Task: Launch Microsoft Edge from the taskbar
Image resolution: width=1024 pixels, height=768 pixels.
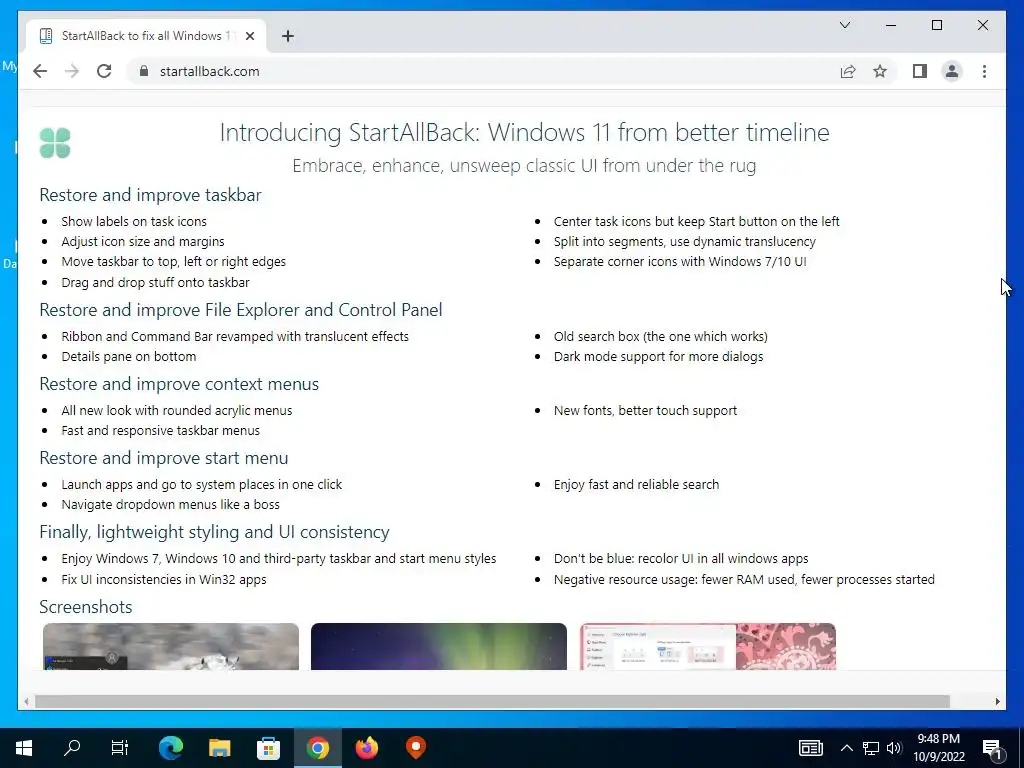Action: coord(170,748)
